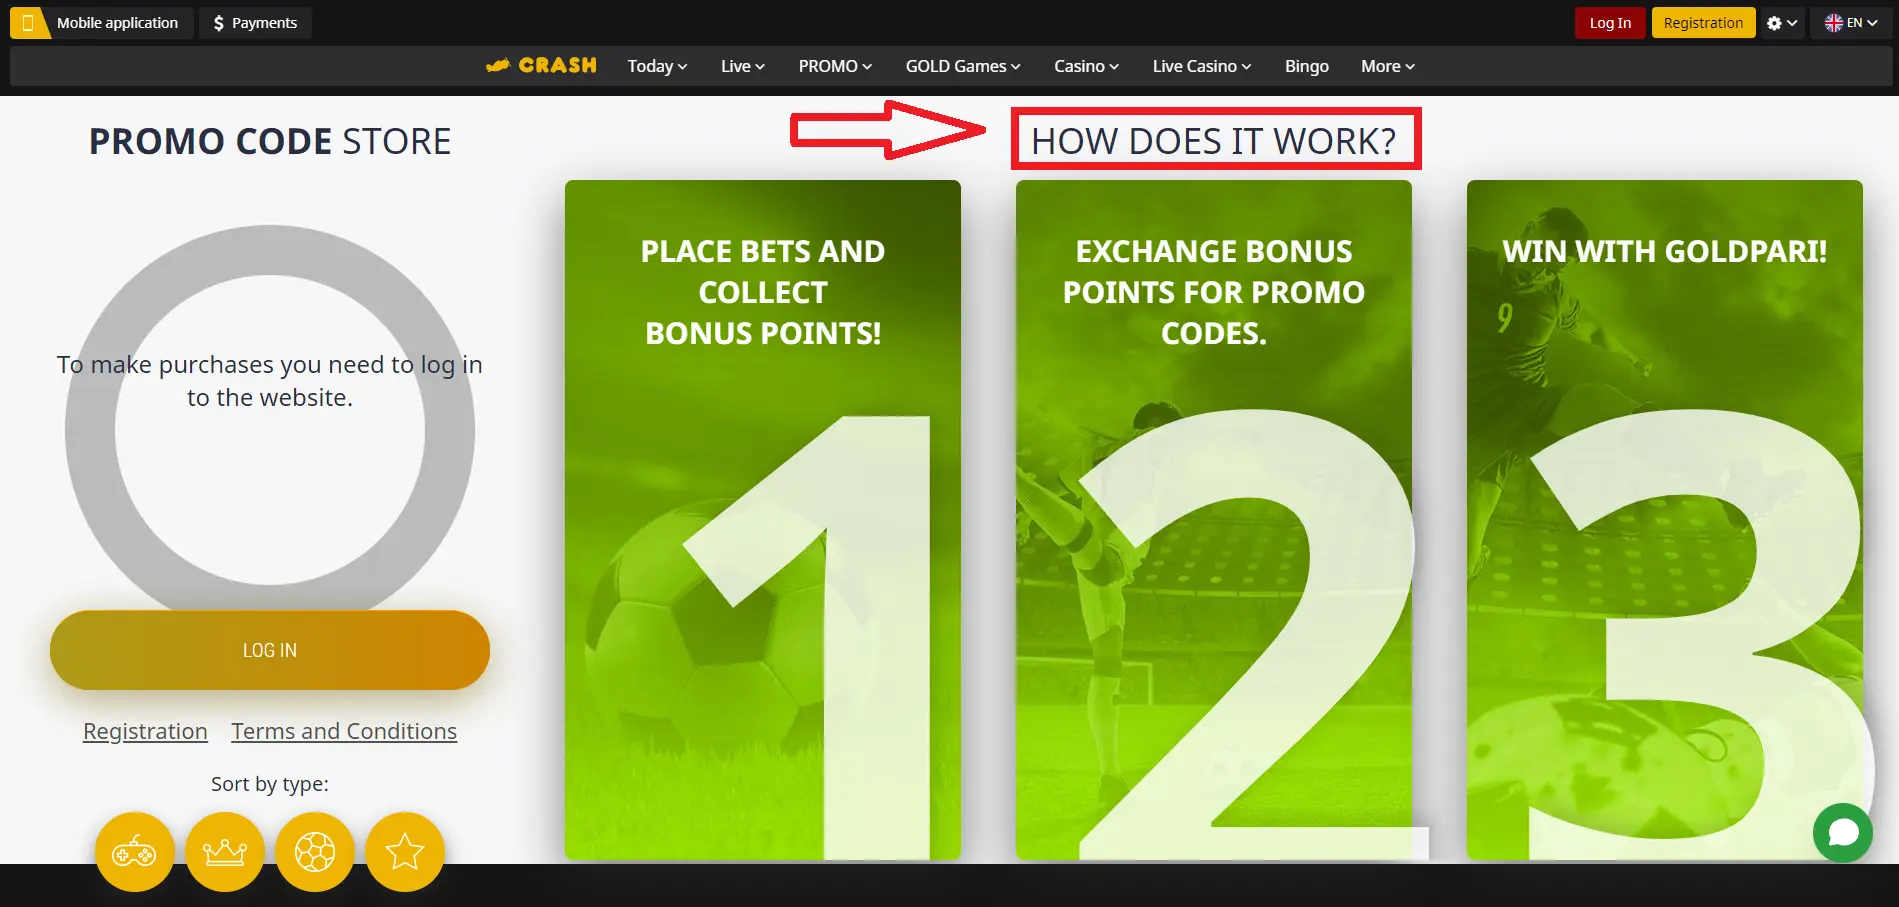Filter promo codes by soccer ball icon
This screenshot has height=907, width=1899.
point(315,852)
